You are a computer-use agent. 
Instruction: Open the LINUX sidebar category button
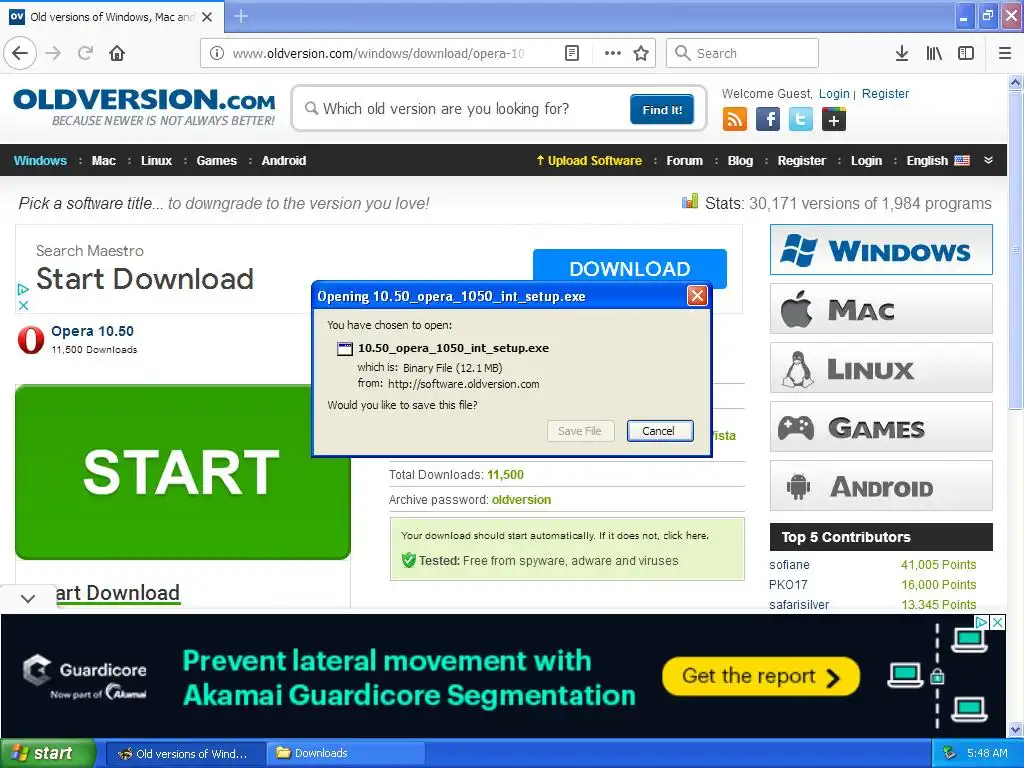(881, 368)
